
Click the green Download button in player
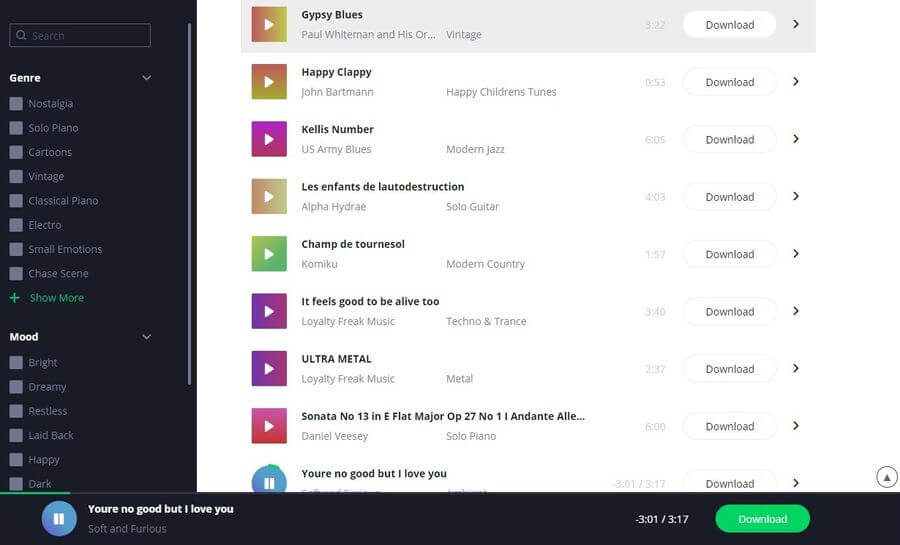[762, 519]
